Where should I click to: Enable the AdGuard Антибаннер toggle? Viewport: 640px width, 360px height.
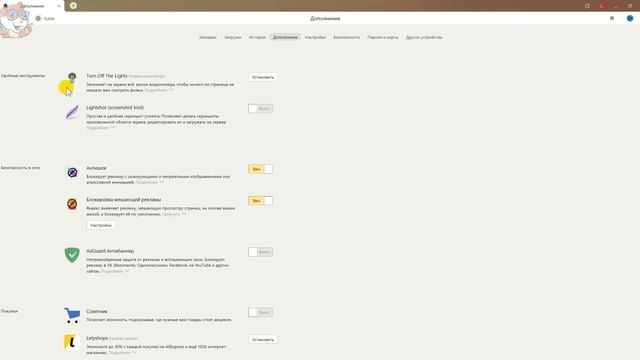(260, 252)
